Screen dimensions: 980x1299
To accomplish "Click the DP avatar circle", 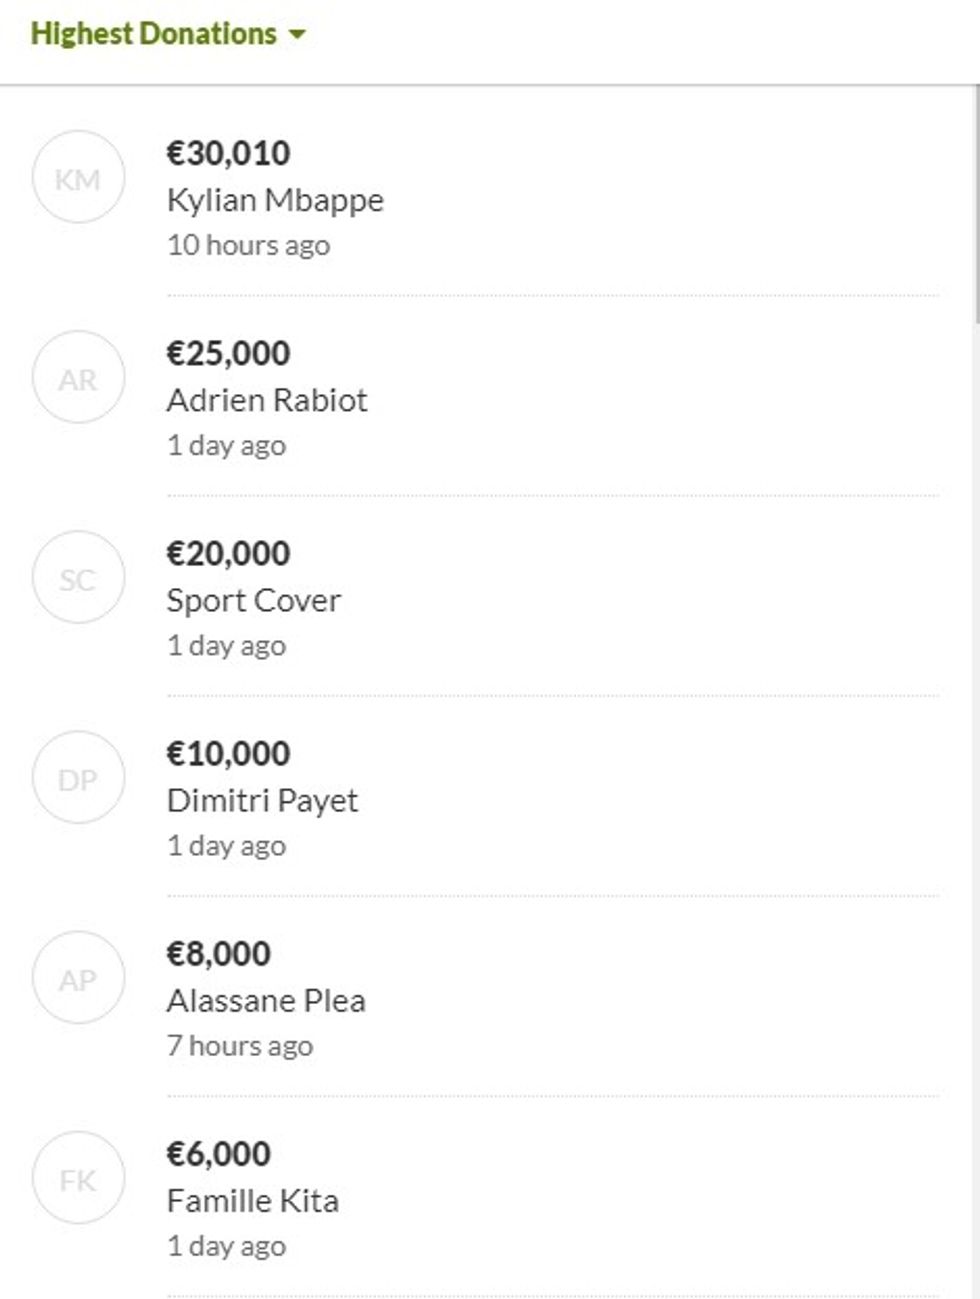I will pos(78,778).
